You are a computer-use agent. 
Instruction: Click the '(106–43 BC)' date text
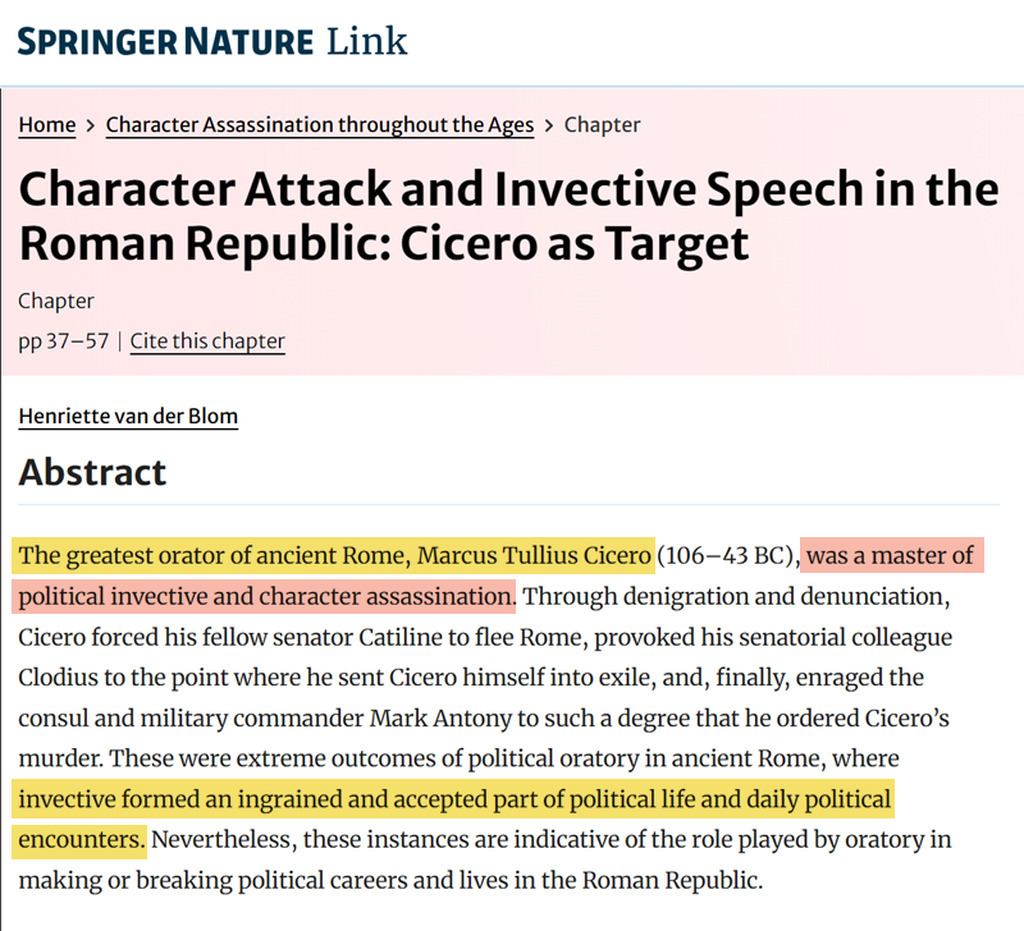tap(728, 556)
